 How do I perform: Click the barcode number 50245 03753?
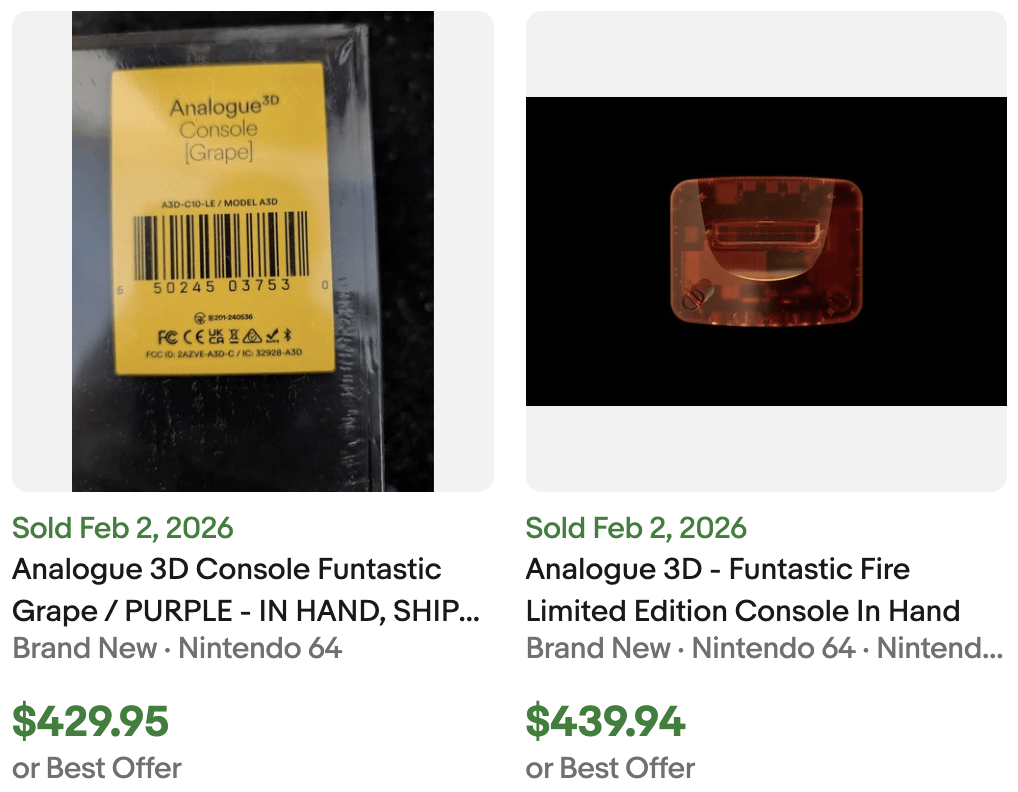[222, 286]
